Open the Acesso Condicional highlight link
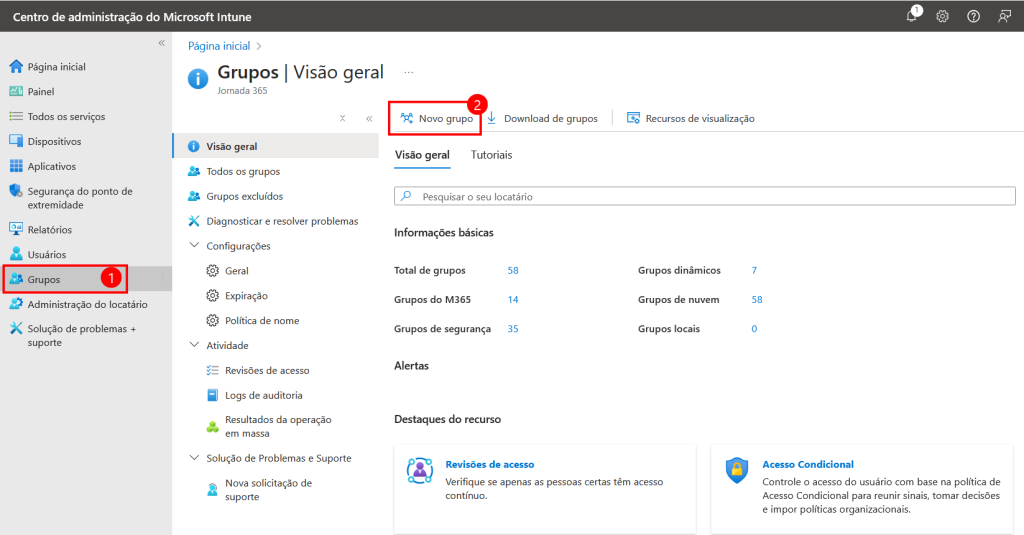This screenshot has width=1024, height=535. pos(808,464)
